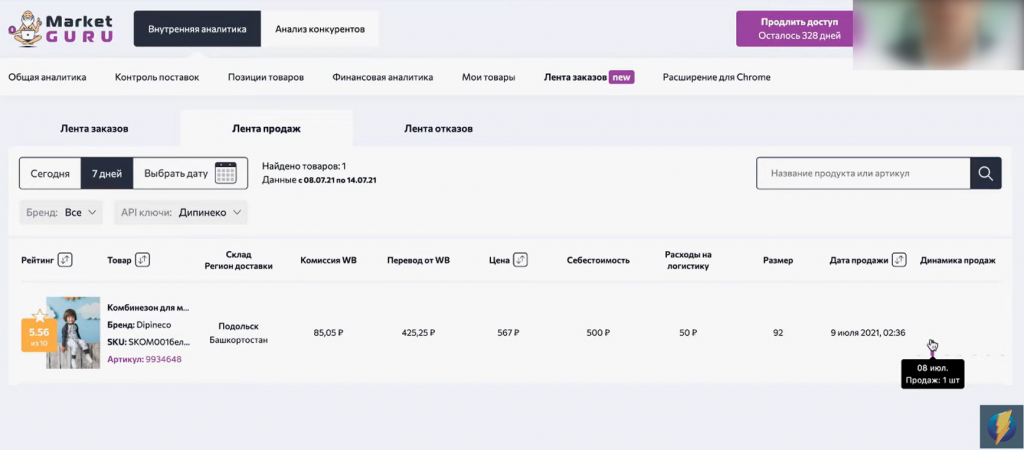Screen dimensions: 1024x450
Task: Open article link 9934648
Action: (x=164, y=359)
